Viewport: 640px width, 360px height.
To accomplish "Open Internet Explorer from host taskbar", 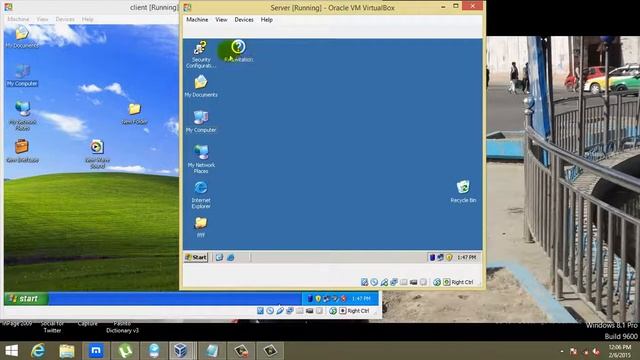I will point(38,351).
